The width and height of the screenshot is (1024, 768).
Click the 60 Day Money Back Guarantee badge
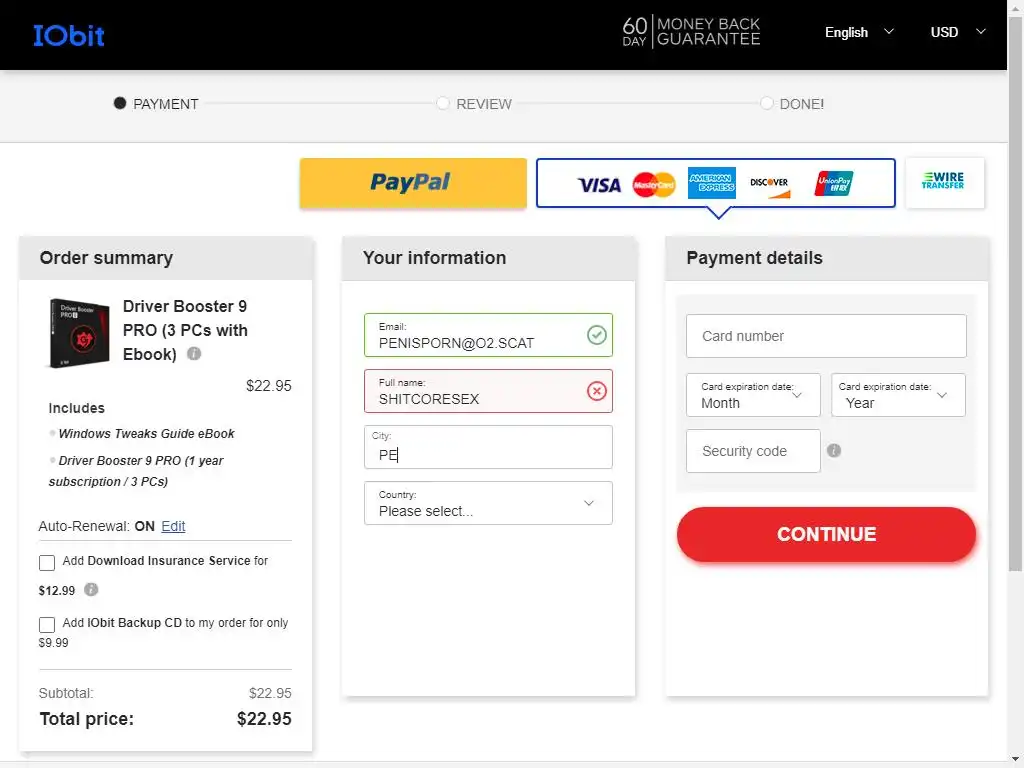click(691, 32)
